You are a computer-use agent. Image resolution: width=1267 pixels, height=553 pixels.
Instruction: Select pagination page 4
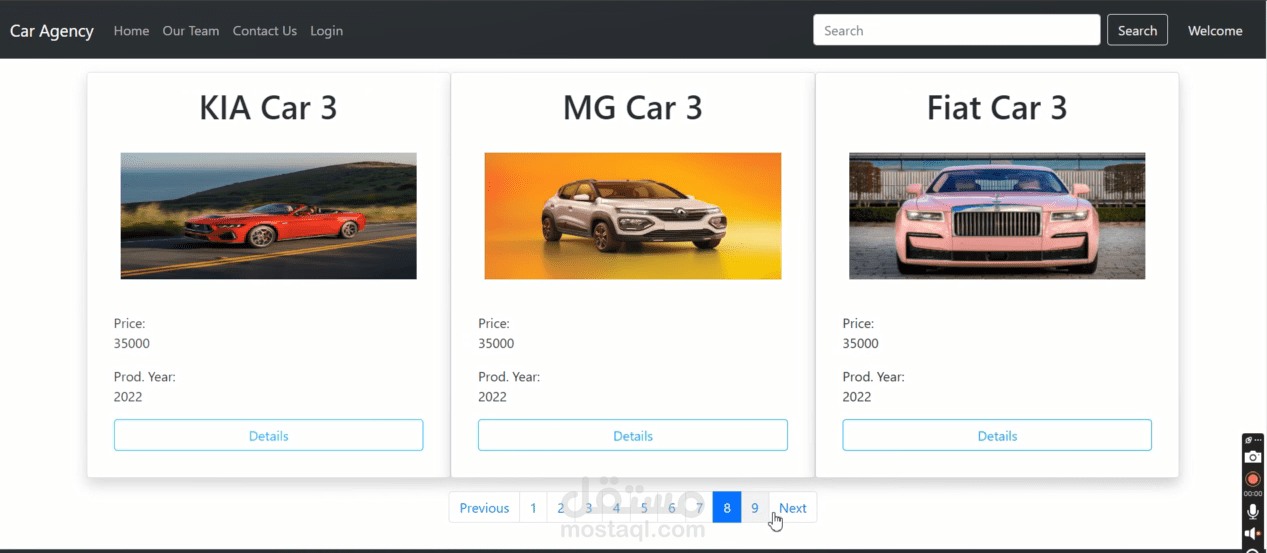616,507
